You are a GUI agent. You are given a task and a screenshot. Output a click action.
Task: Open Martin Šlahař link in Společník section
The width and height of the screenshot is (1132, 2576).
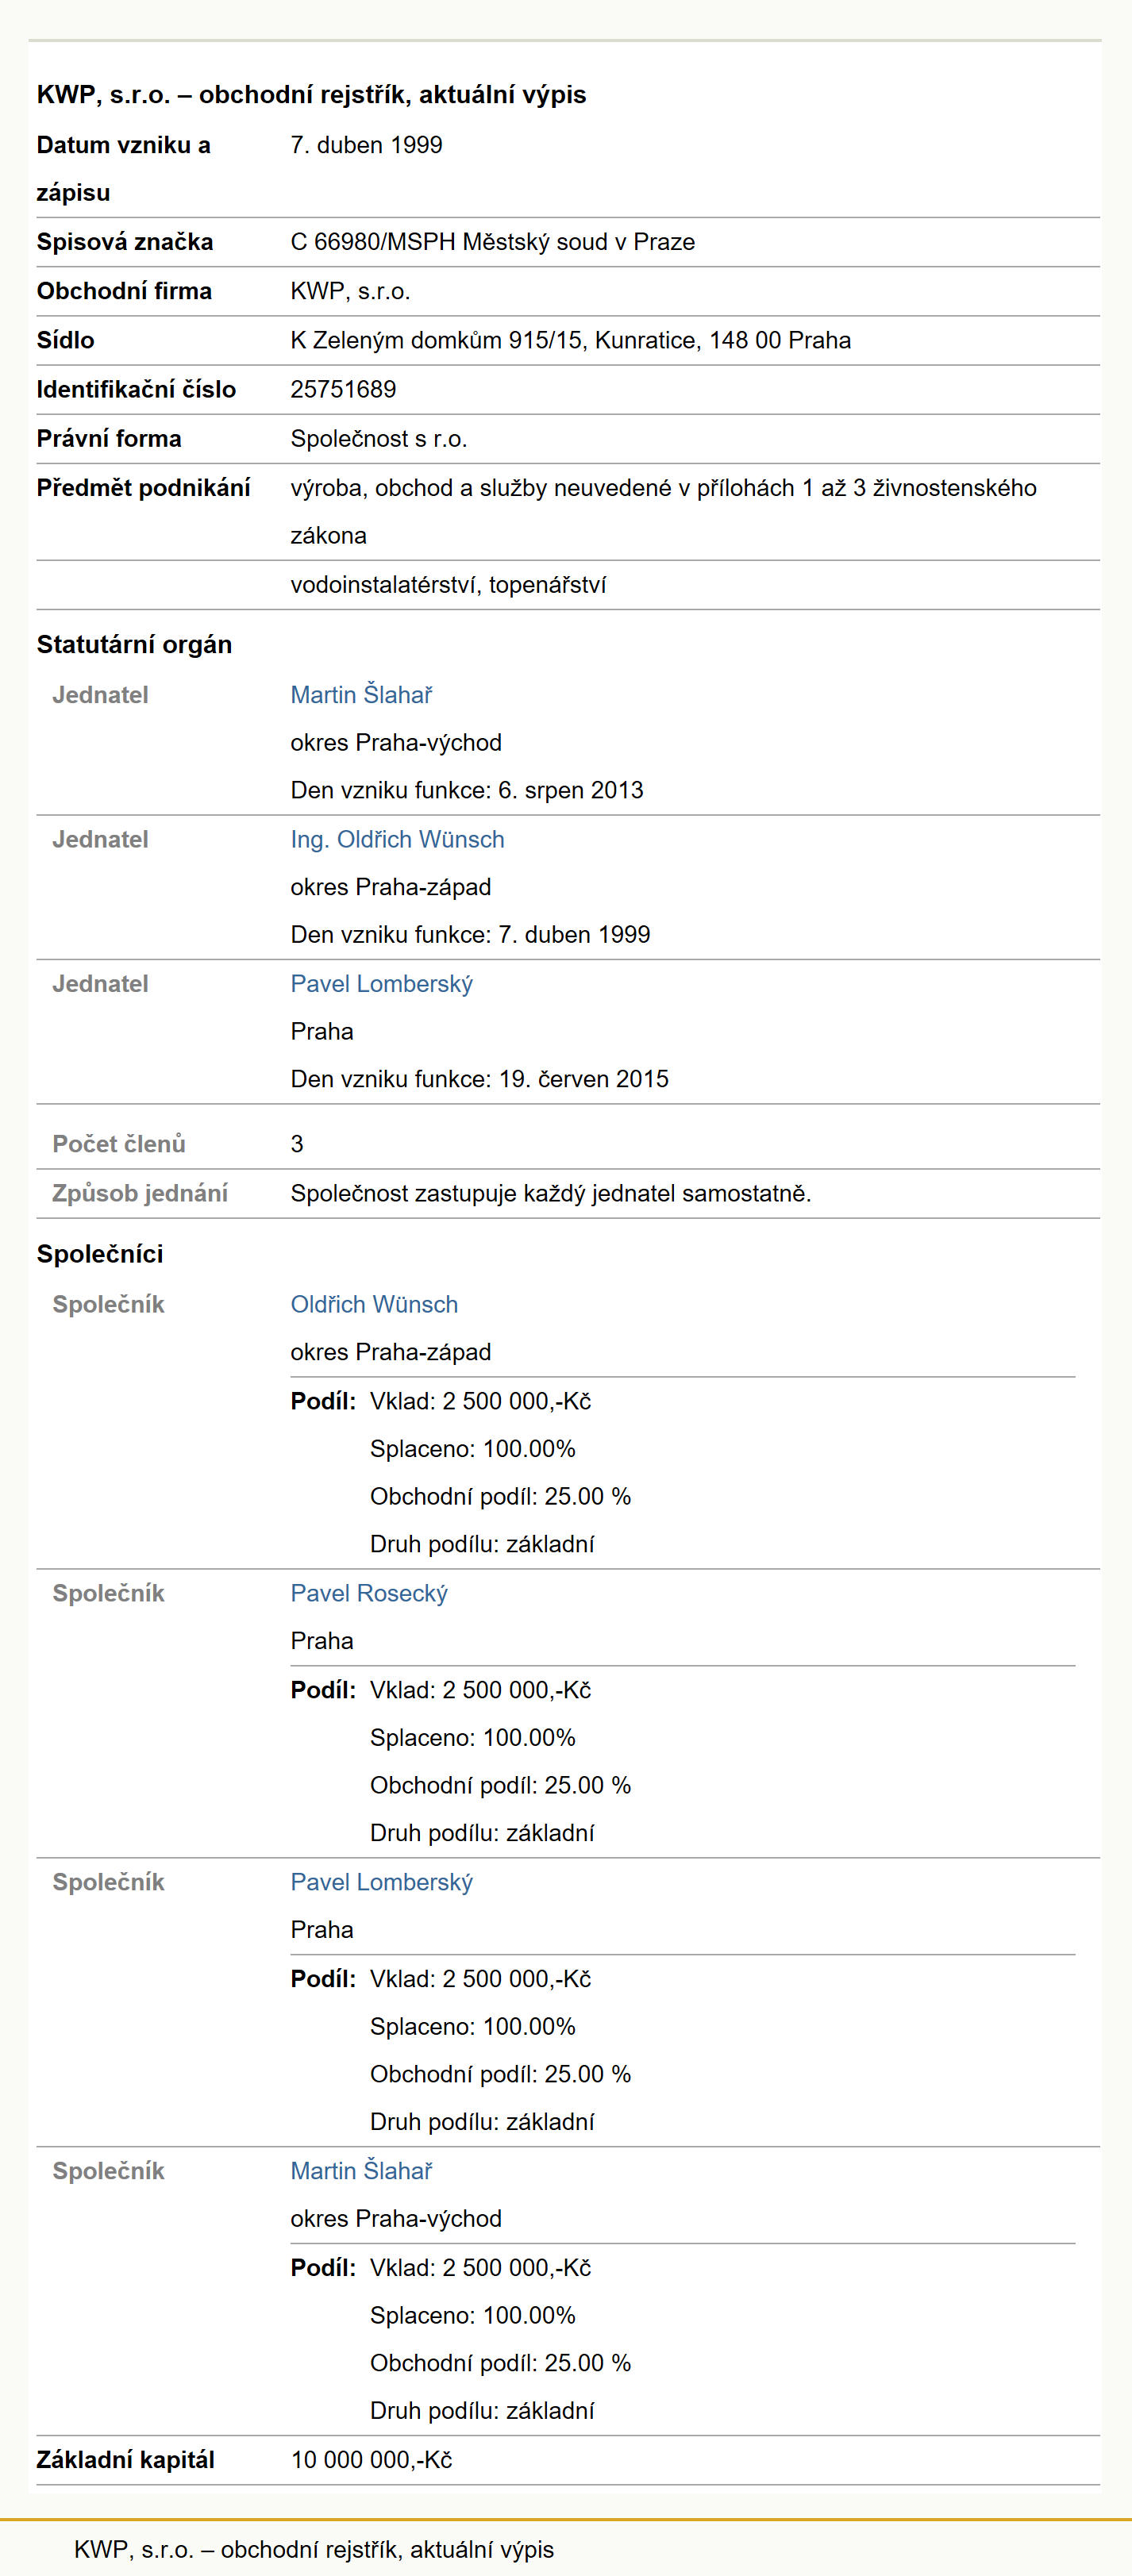[x=361, y=2171]
